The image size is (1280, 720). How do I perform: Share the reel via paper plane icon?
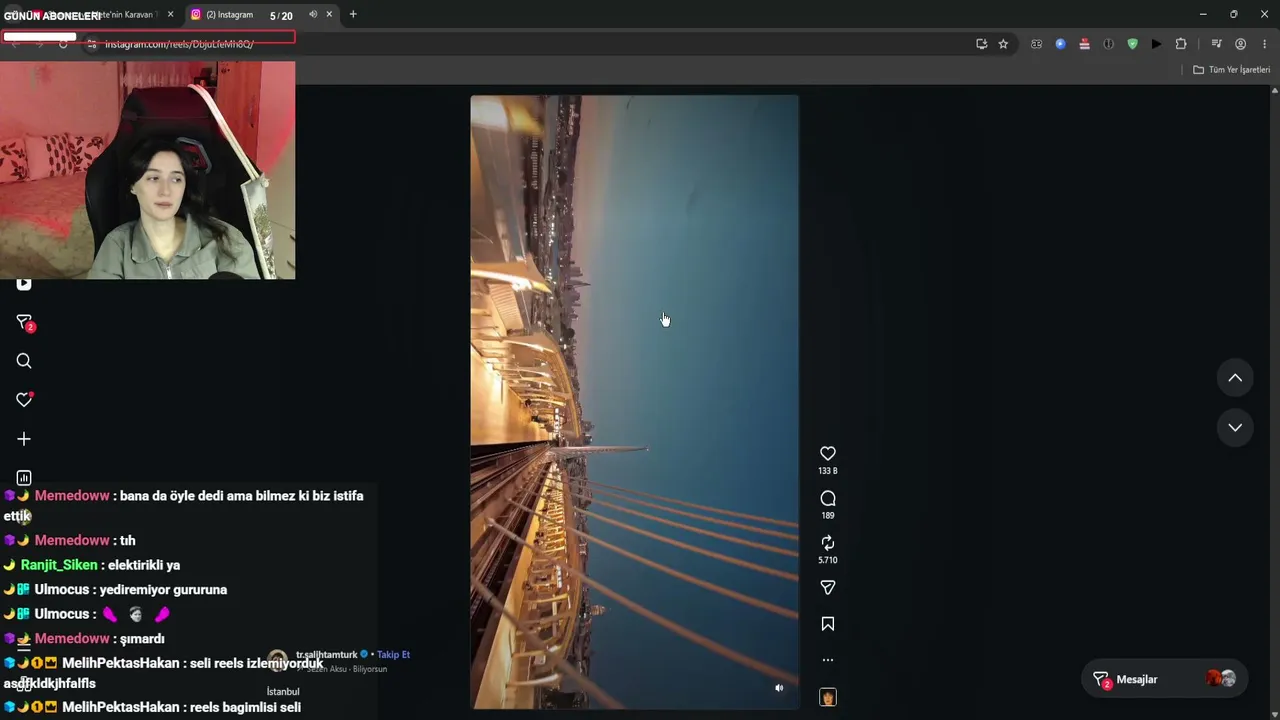click(828, 588)
